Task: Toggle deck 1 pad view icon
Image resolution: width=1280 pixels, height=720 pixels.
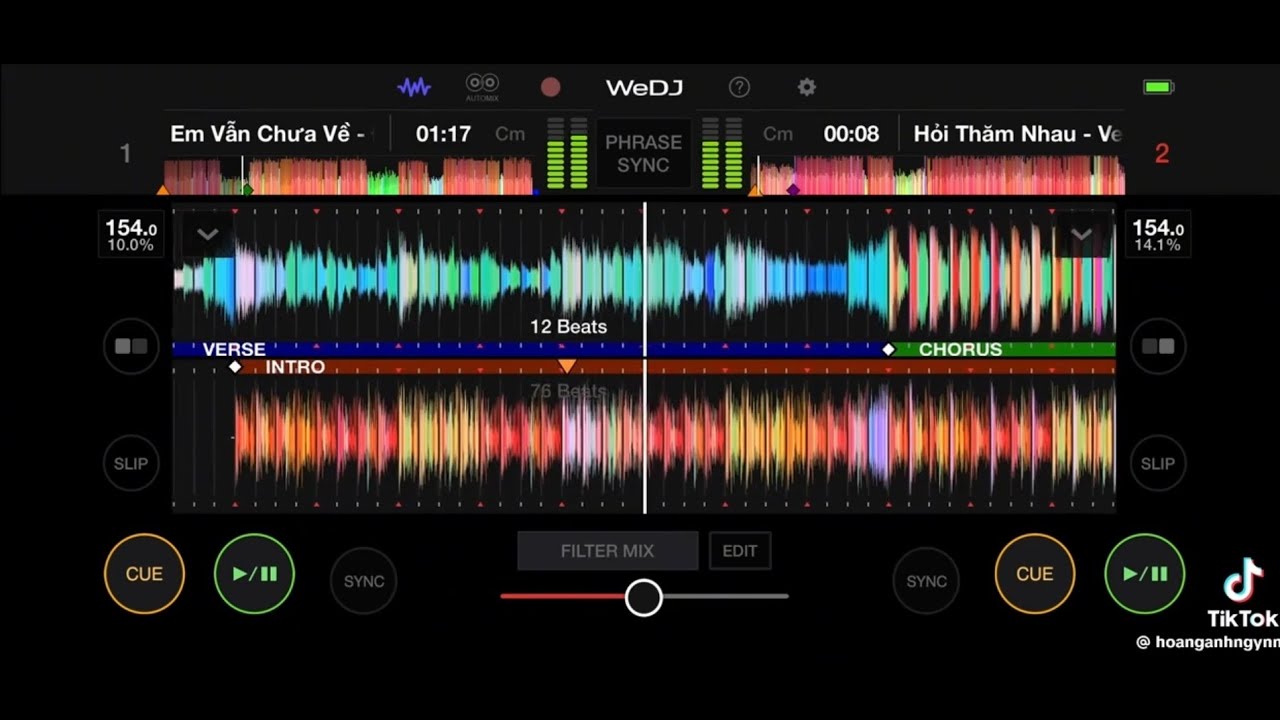Action: pyautogui.click(x=131, y=346)
